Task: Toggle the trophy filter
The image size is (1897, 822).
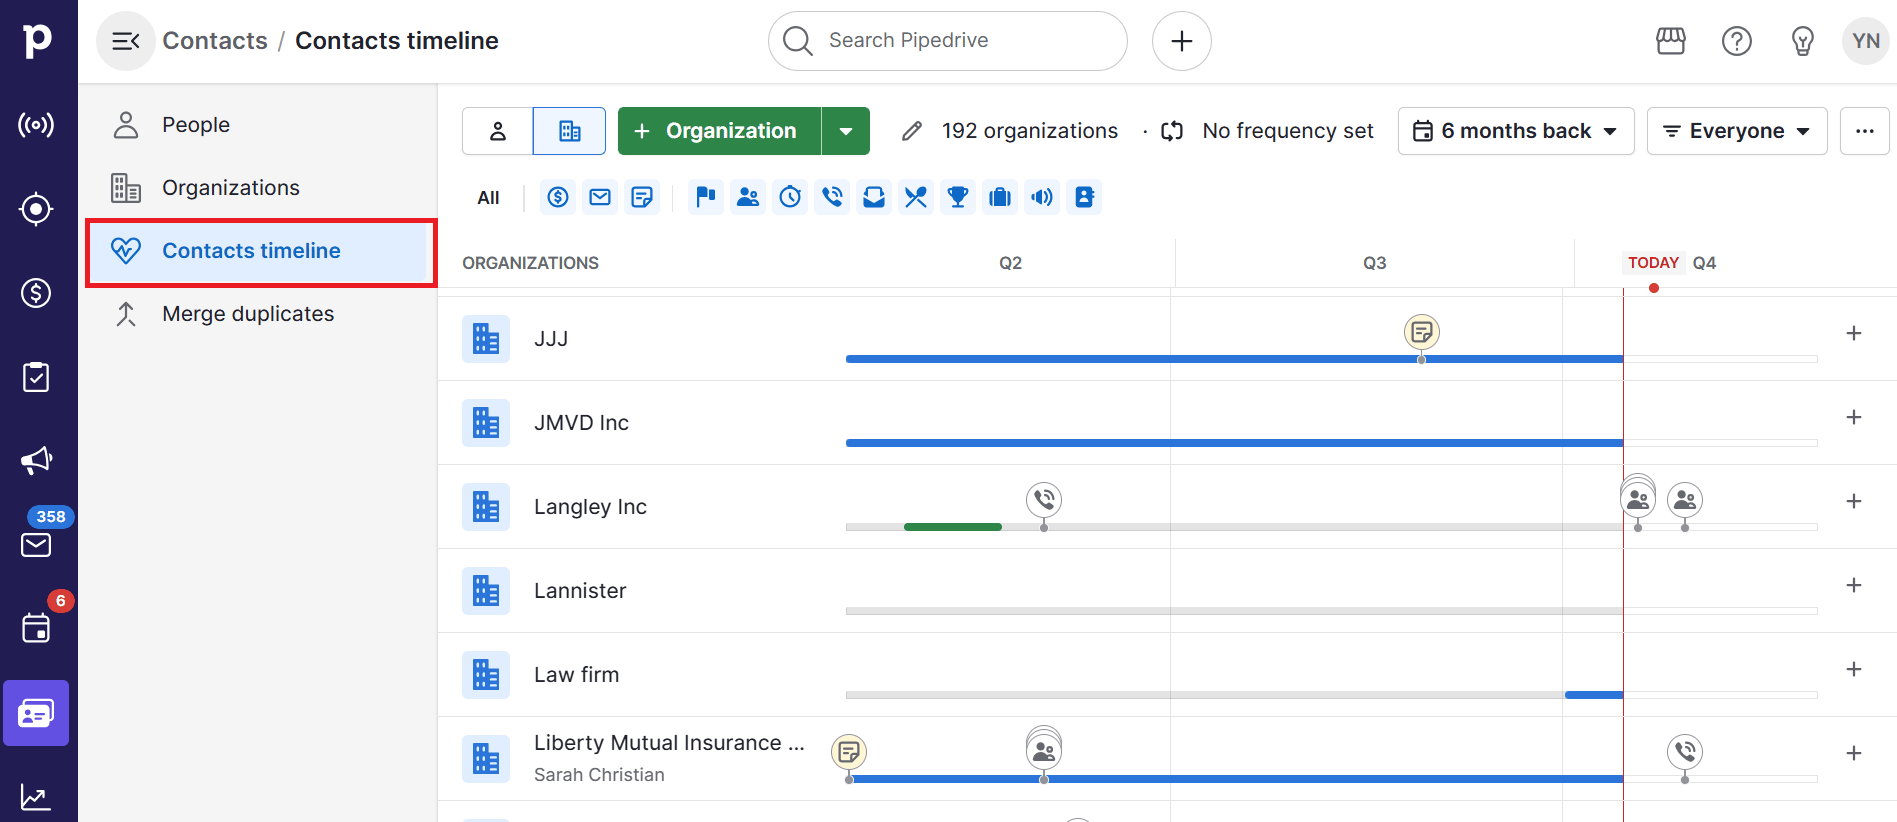Action: [x=958, y=197]
